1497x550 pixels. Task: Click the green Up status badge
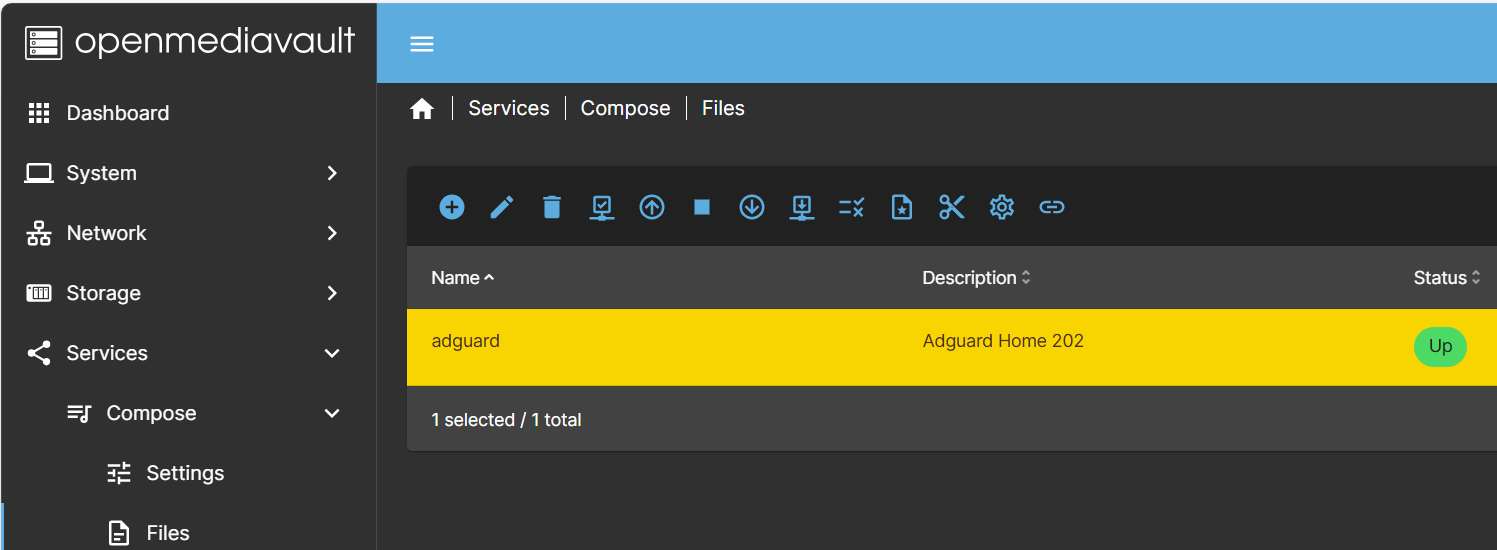point(1440,346)
